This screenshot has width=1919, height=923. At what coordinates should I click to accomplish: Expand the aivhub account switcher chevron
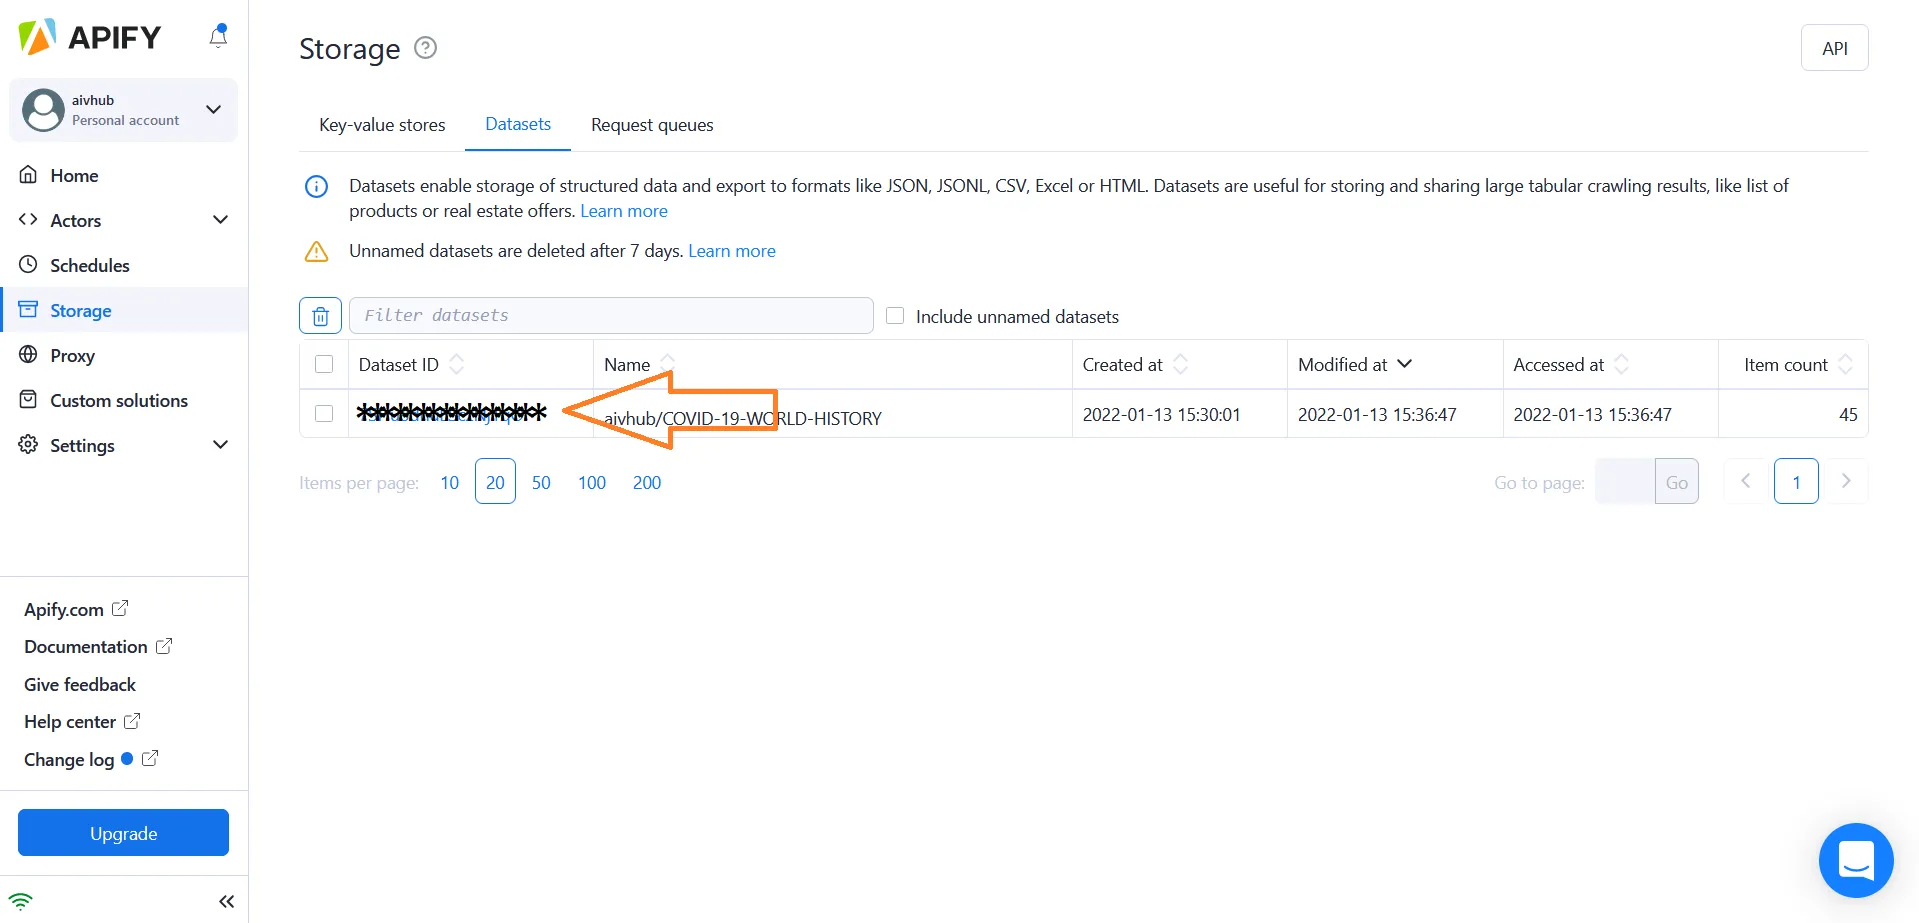tap(213, 109)
